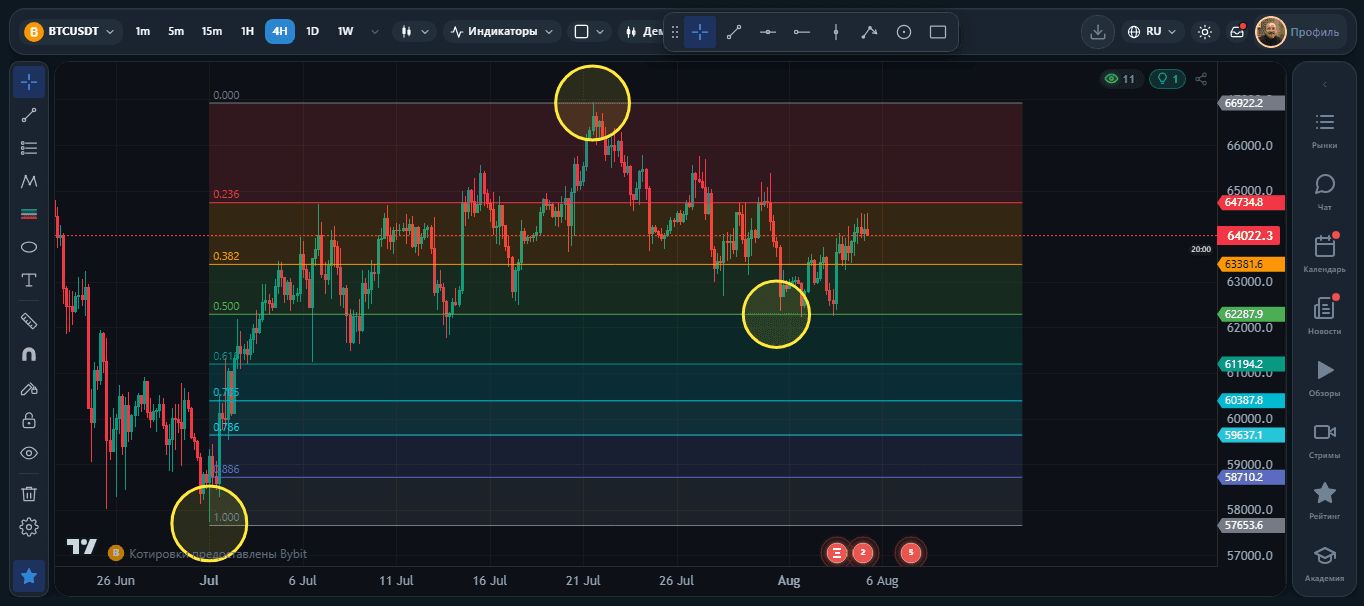Viewport: 1364px width, 606px height.
Task: Select the rectangle tool in floating toolbar
Action: point(938,32)
